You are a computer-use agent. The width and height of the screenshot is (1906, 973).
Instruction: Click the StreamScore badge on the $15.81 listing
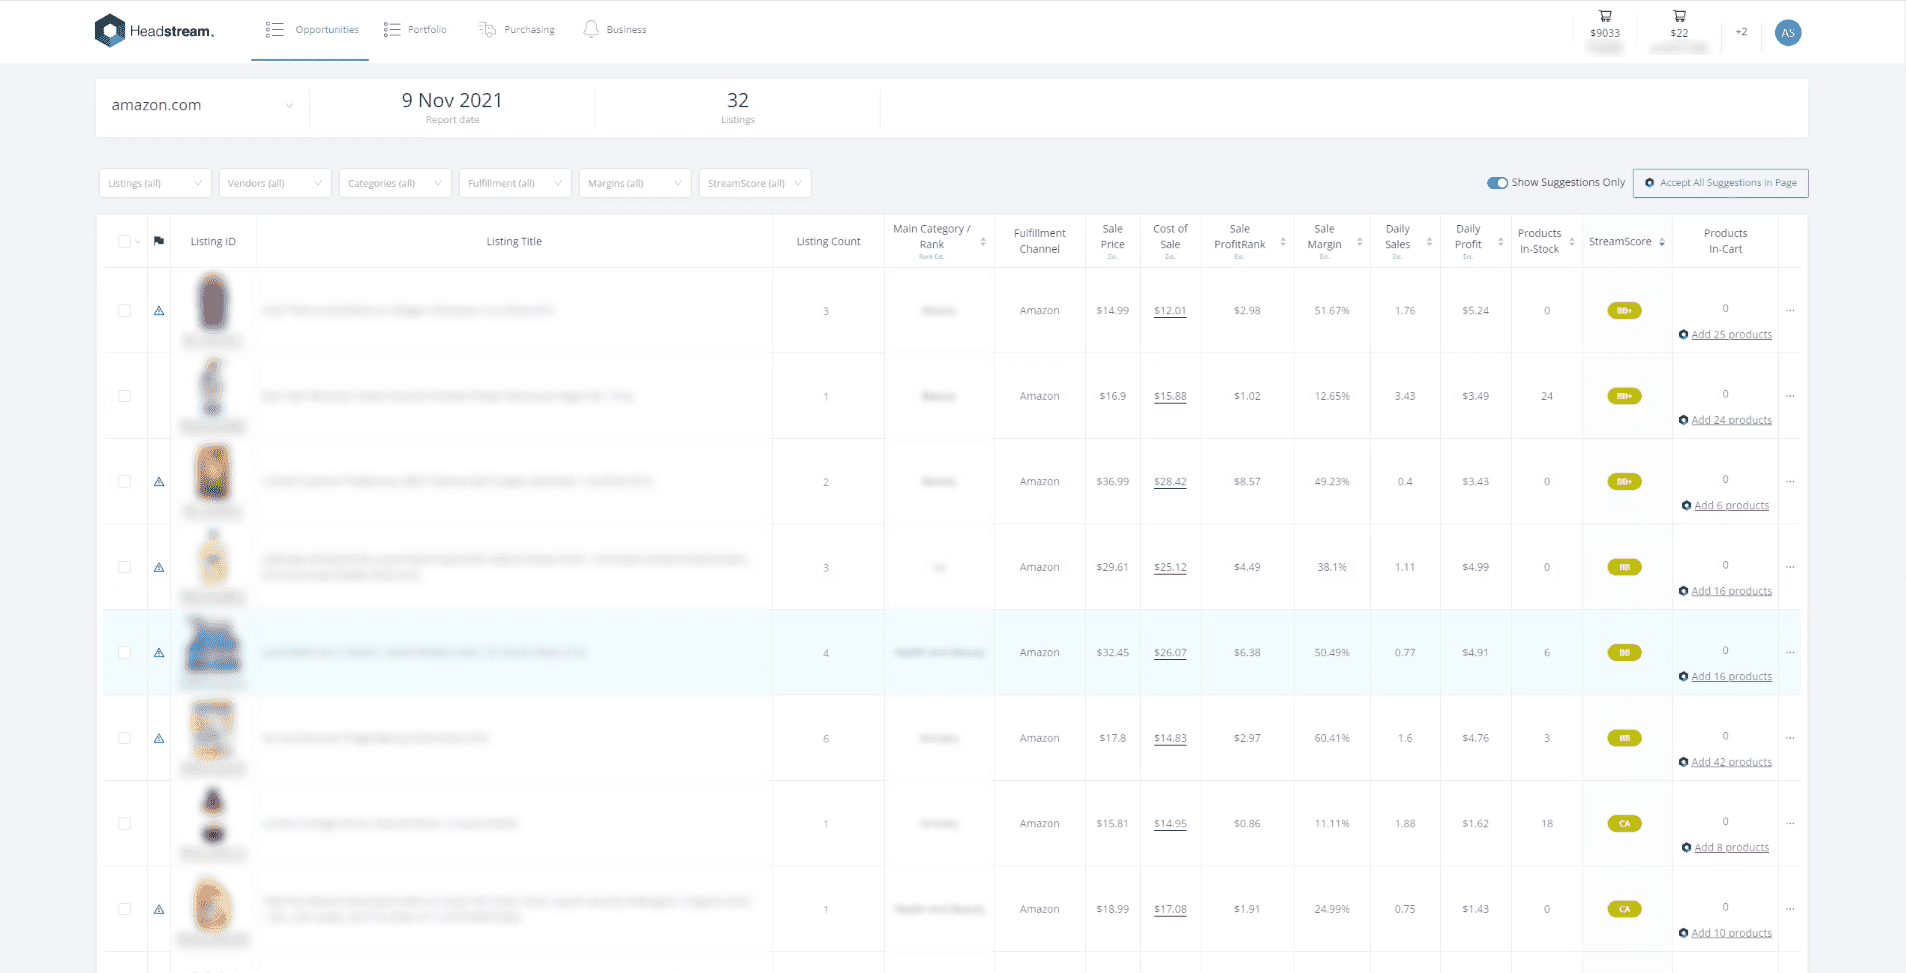1624,824
